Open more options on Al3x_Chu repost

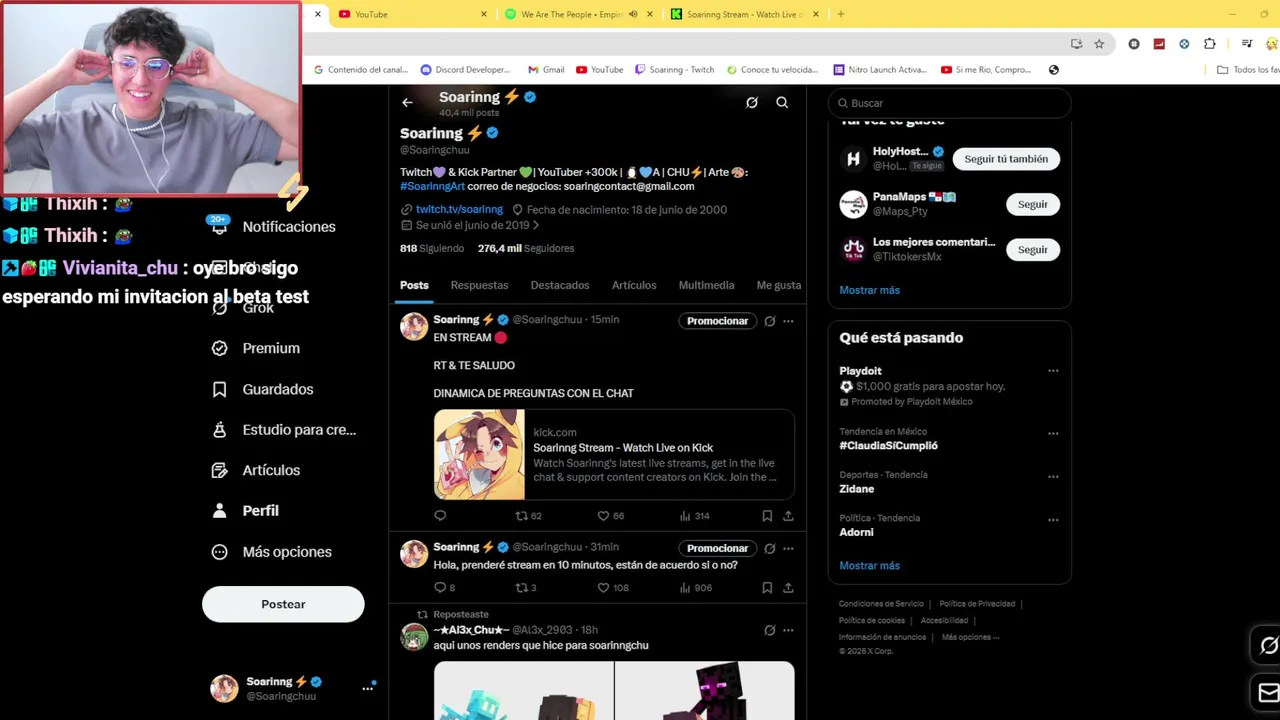[x=788, y=631]
